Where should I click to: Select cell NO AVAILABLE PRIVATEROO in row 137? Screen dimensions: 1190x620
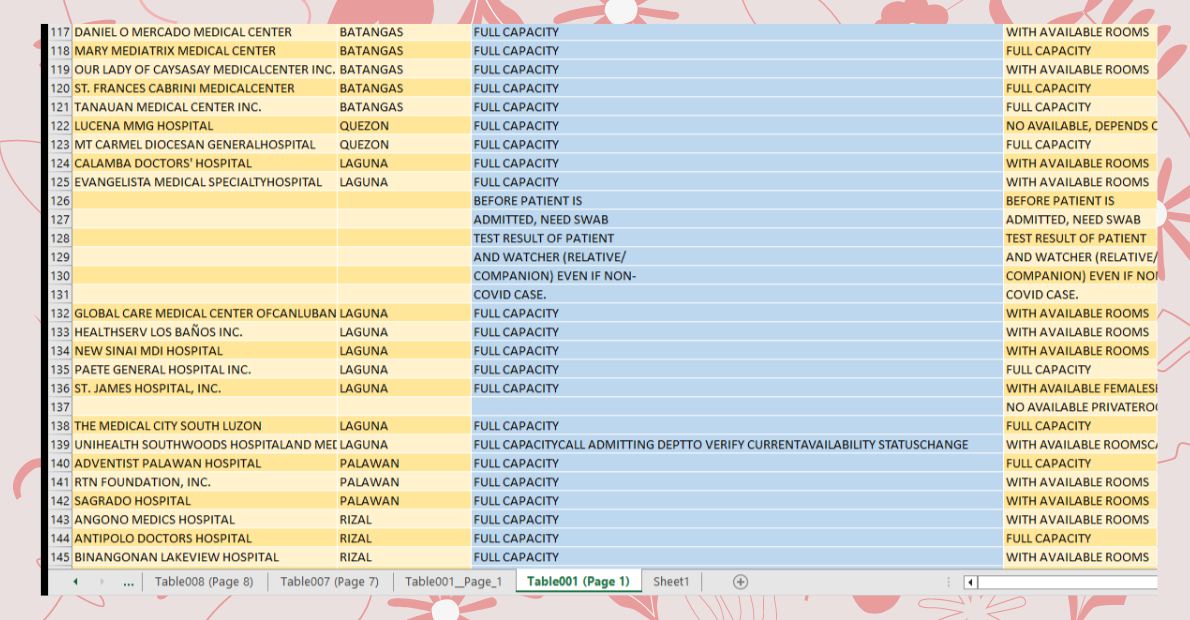pyautogui.click(x=1080, y=407)
